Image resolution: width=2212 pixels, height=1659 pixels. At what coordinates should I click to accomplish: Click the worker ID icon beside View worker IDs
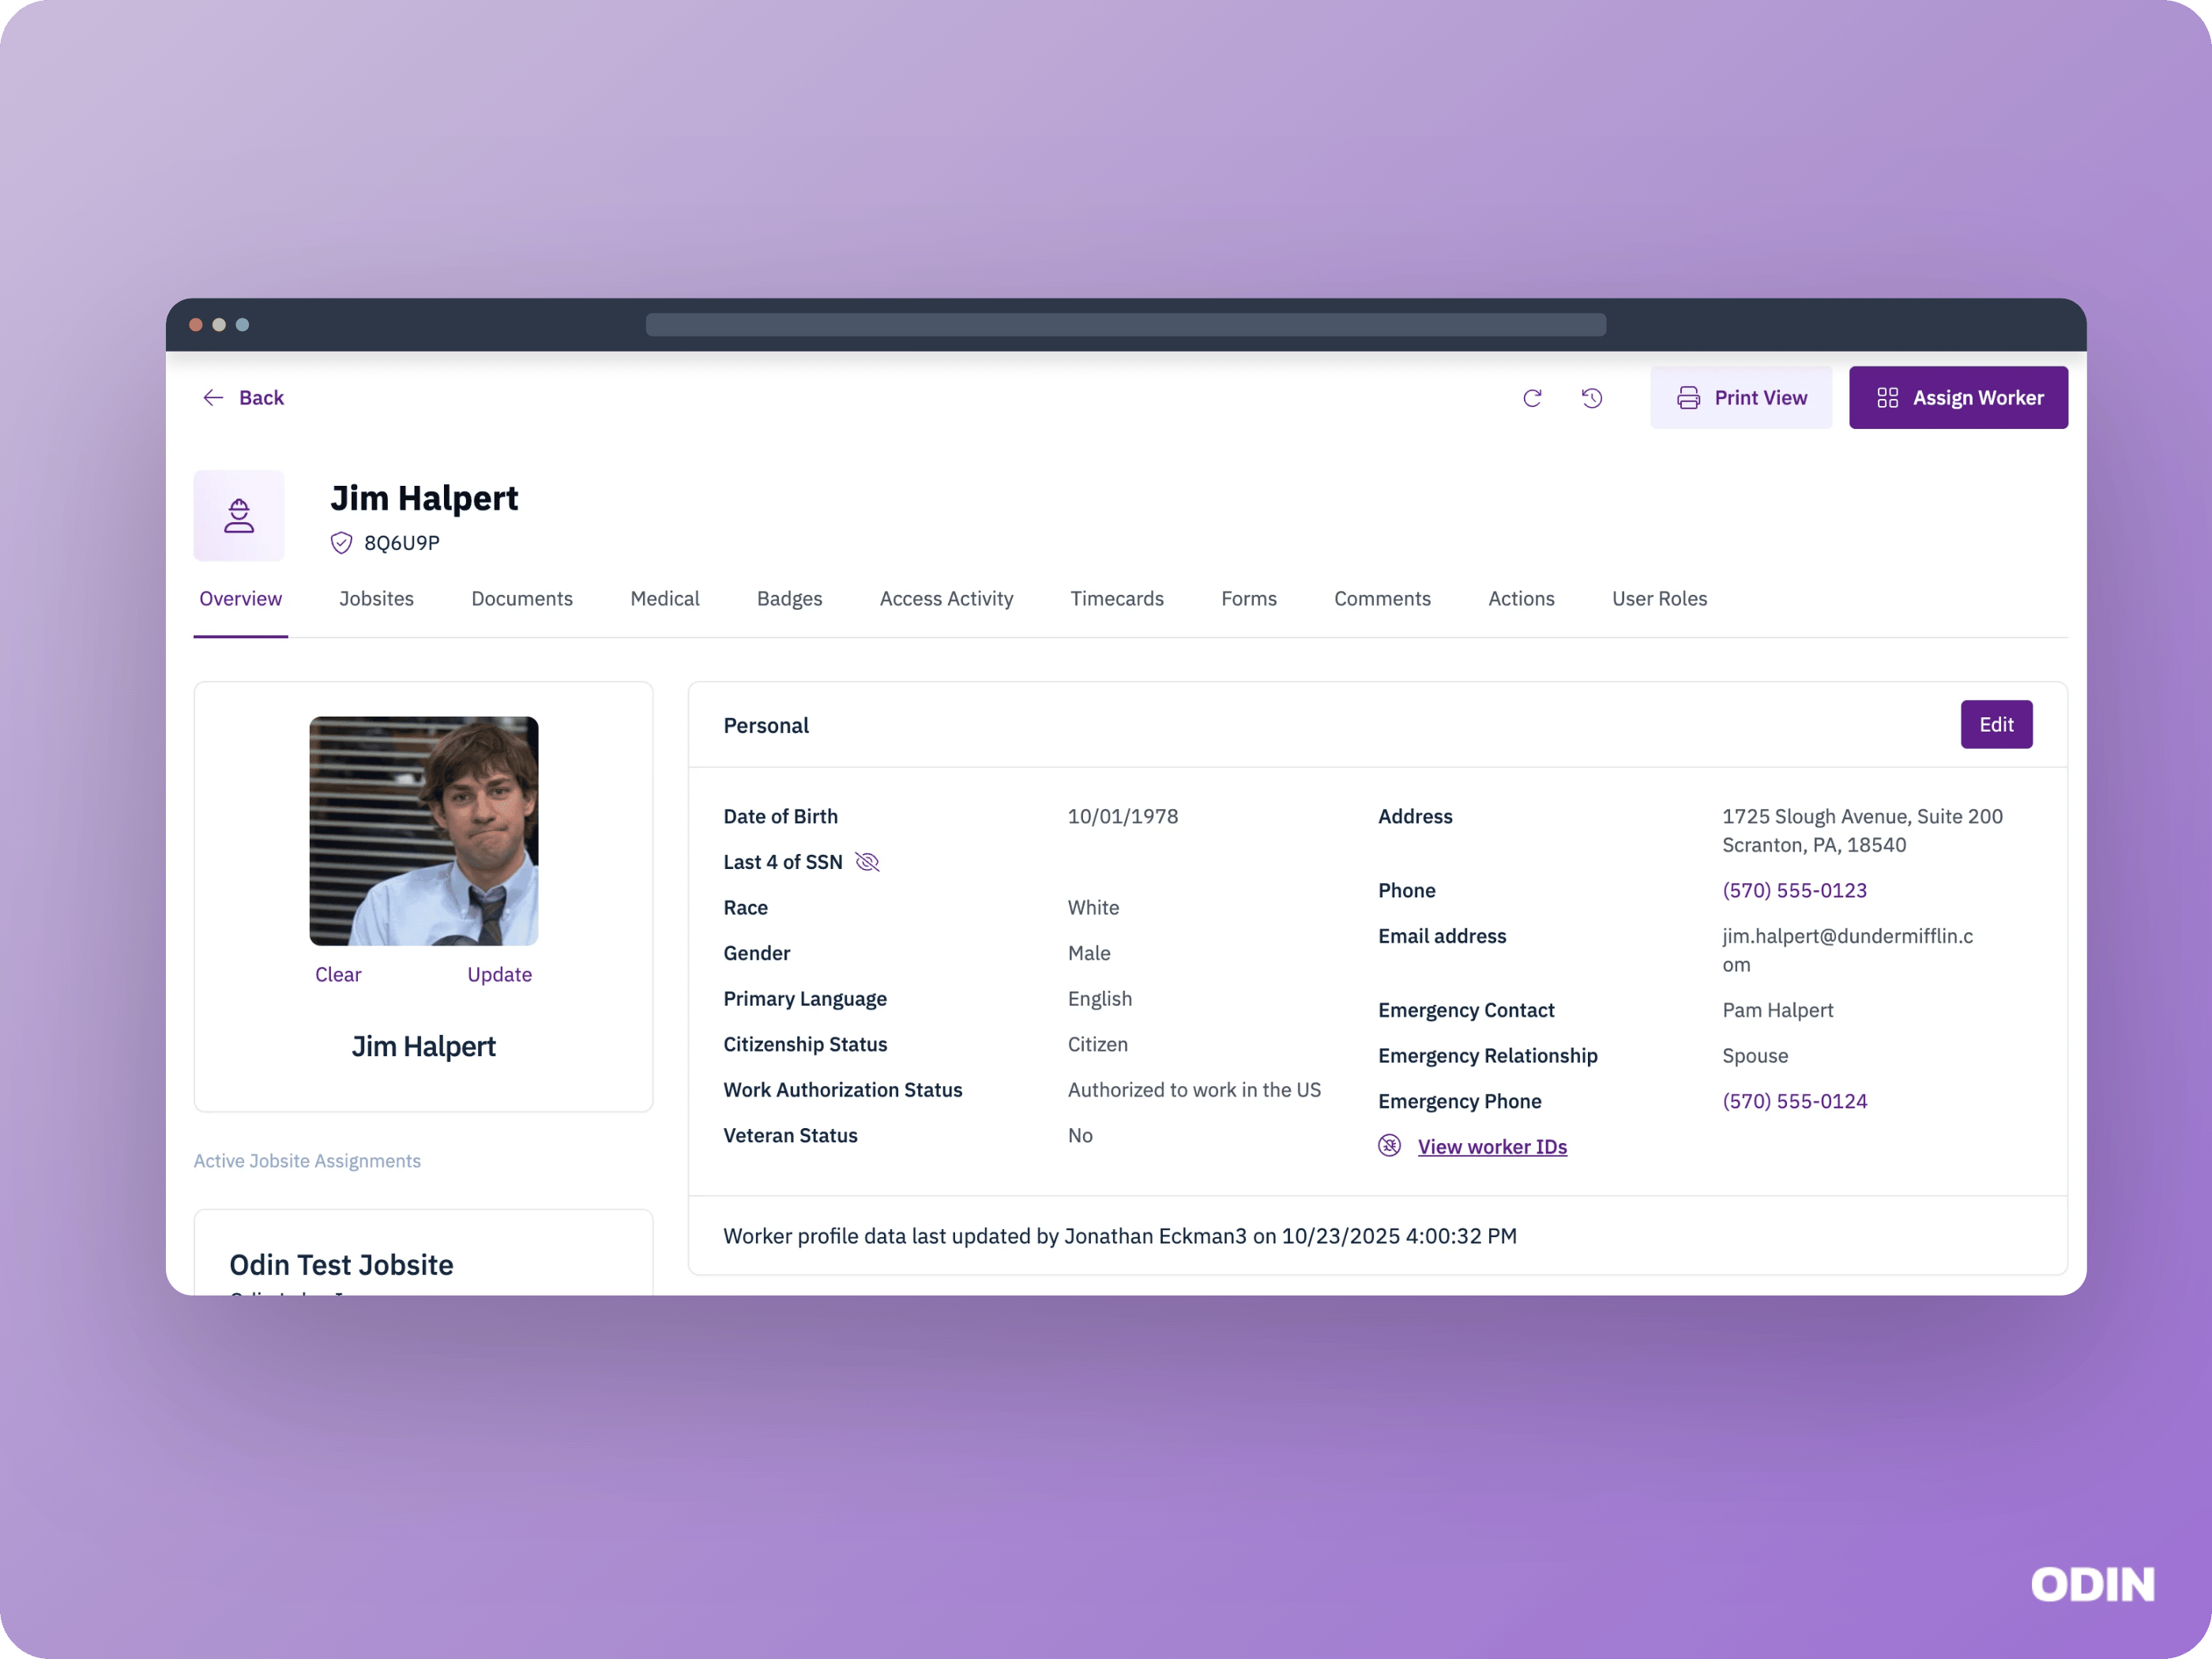[1389, 1146]
